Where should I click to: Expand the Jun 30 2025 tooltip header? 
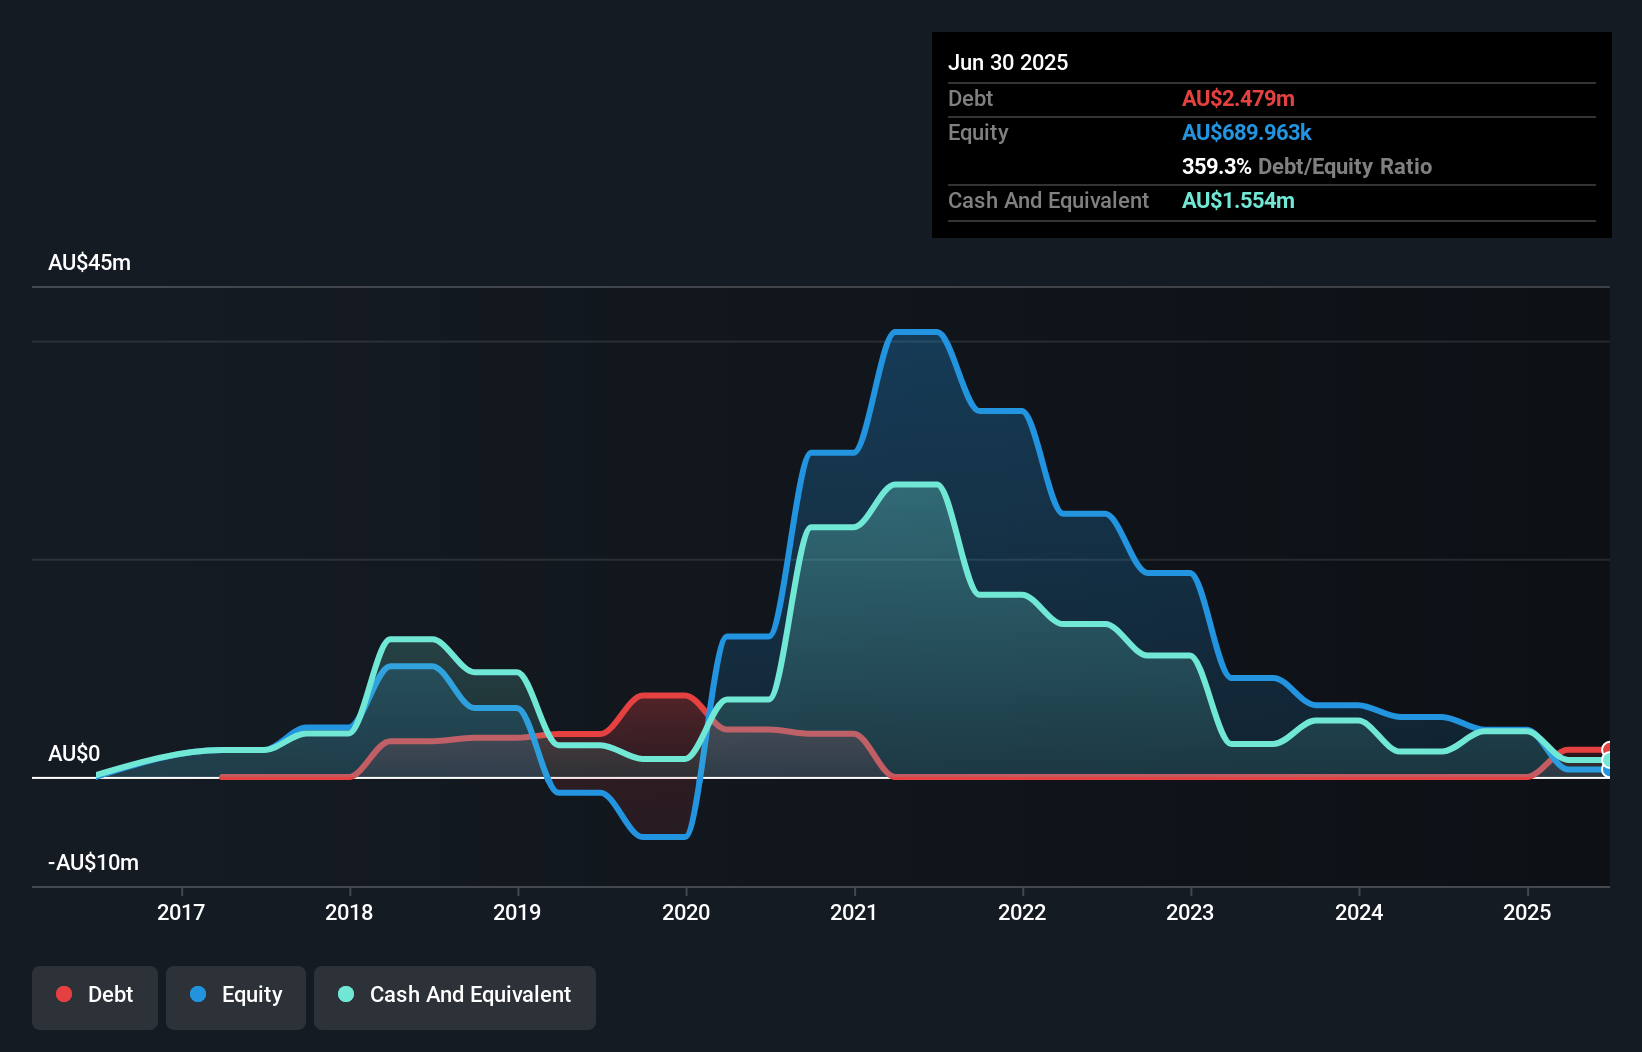tap(1008, 62)
